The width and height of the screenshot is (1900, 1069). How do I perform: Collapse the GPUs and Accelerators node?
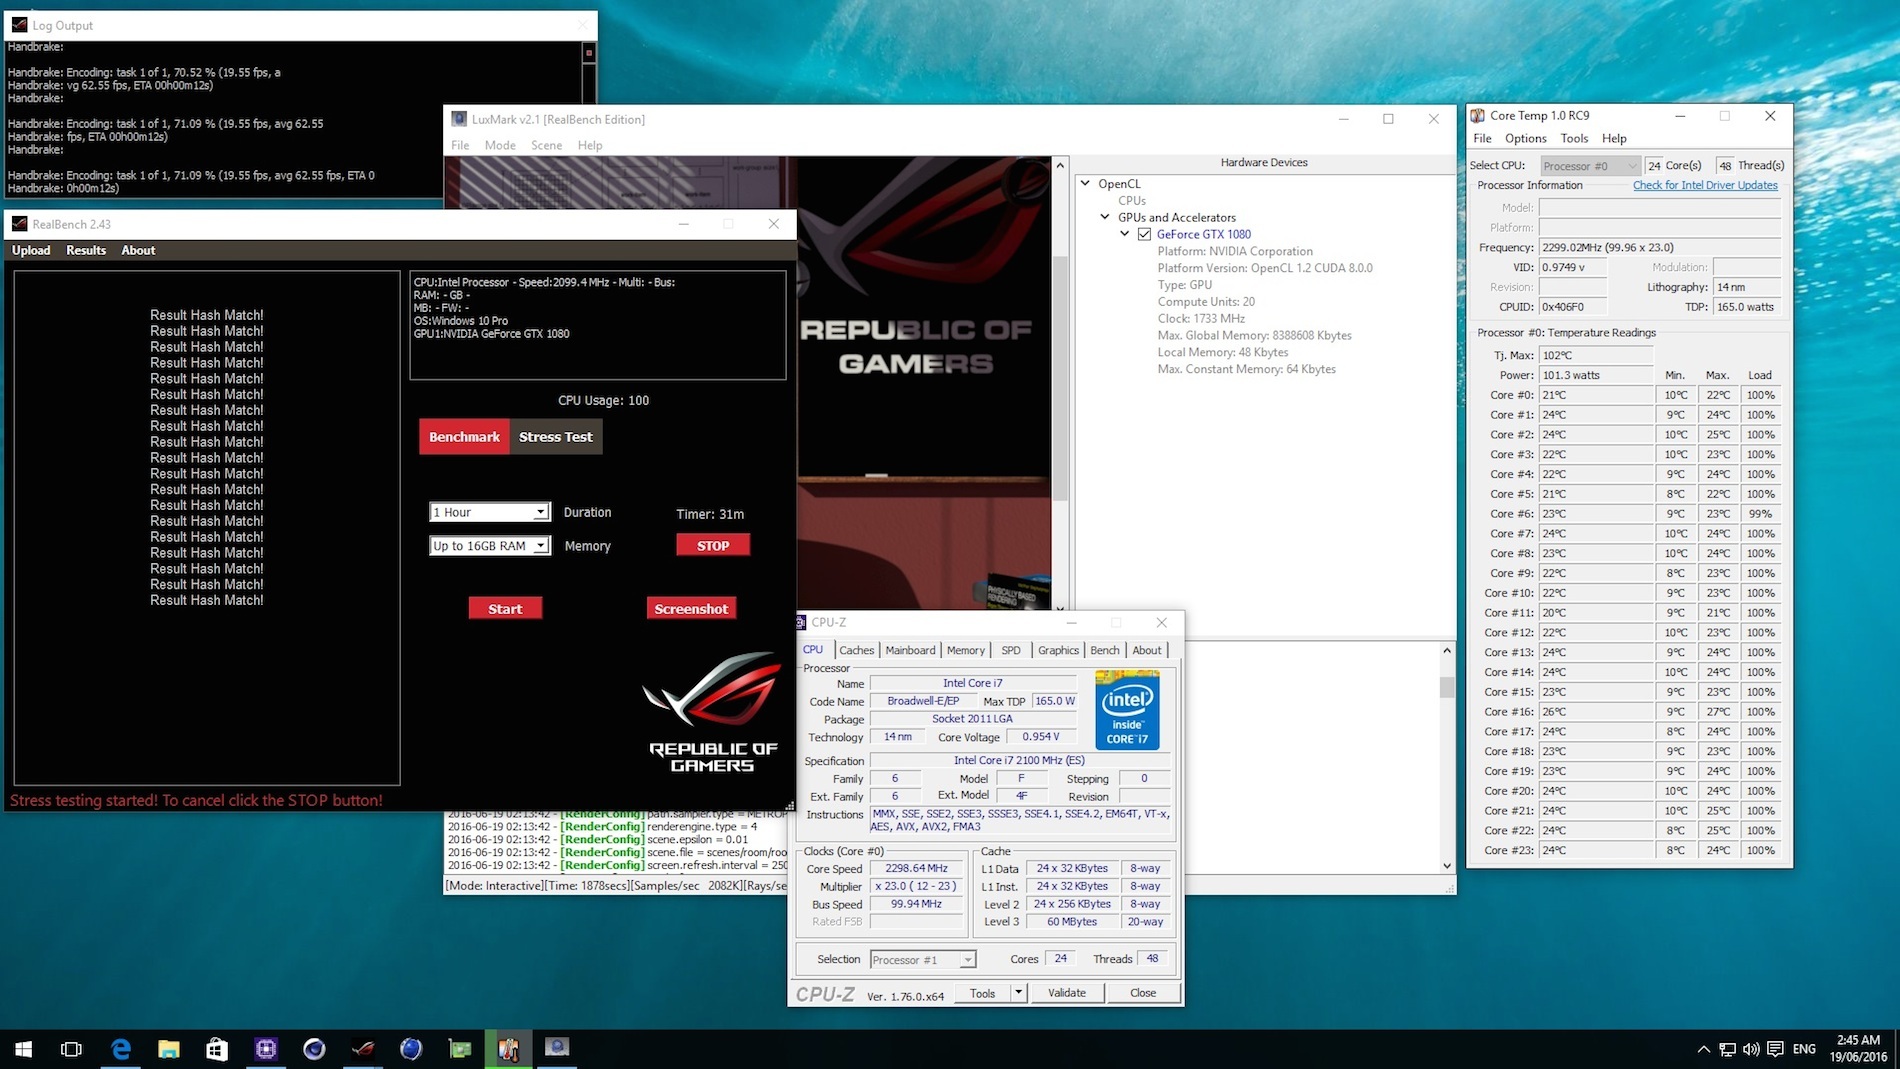pos(1105,217)
